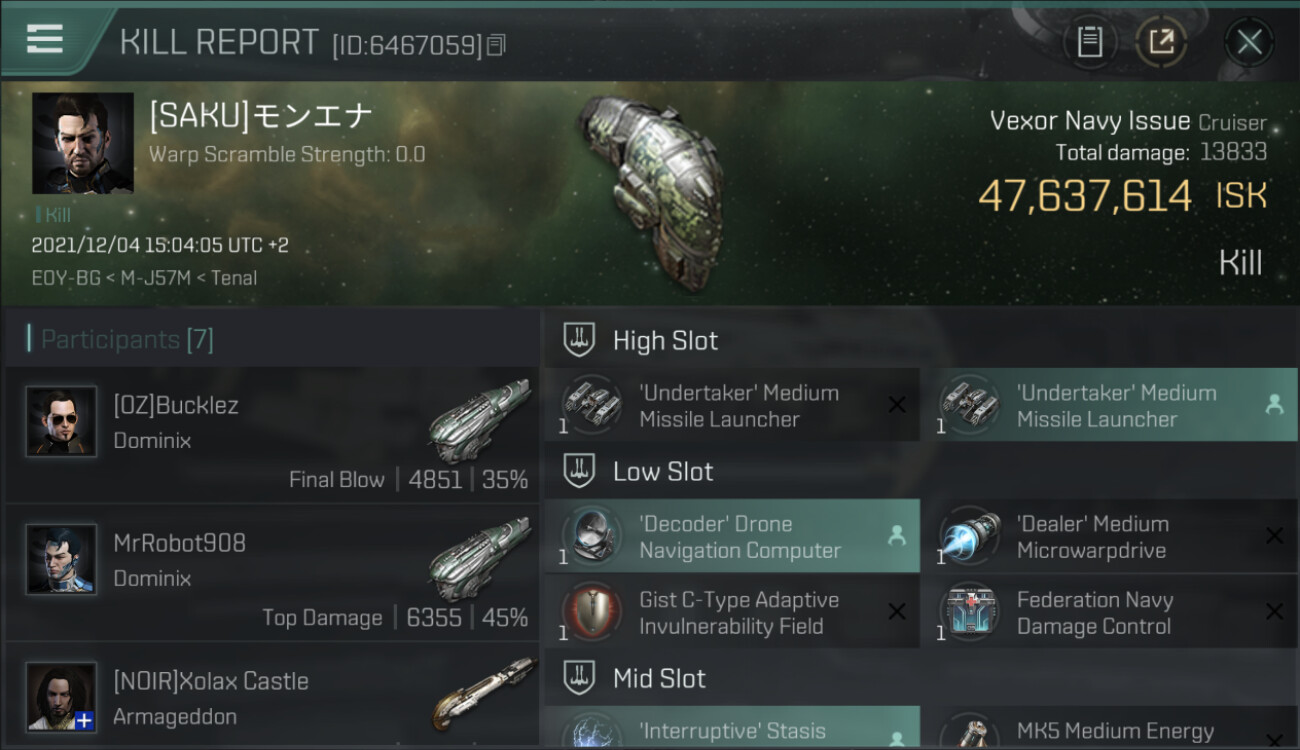Select the Xolax Castle participant entry

[x=272, y=697]
